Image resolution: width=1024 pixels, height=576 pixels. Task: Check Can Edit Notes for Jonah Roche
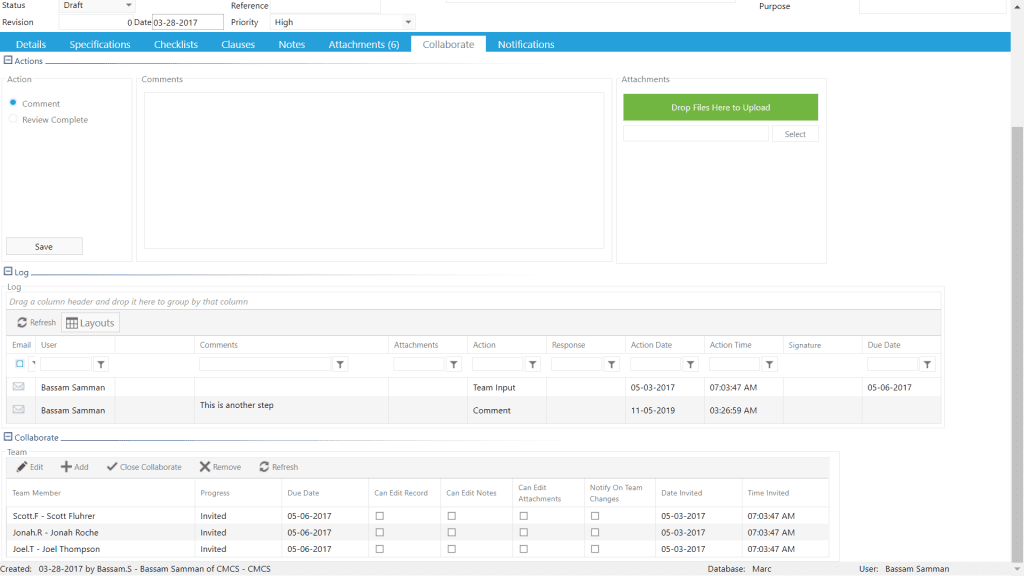(451, 532)
